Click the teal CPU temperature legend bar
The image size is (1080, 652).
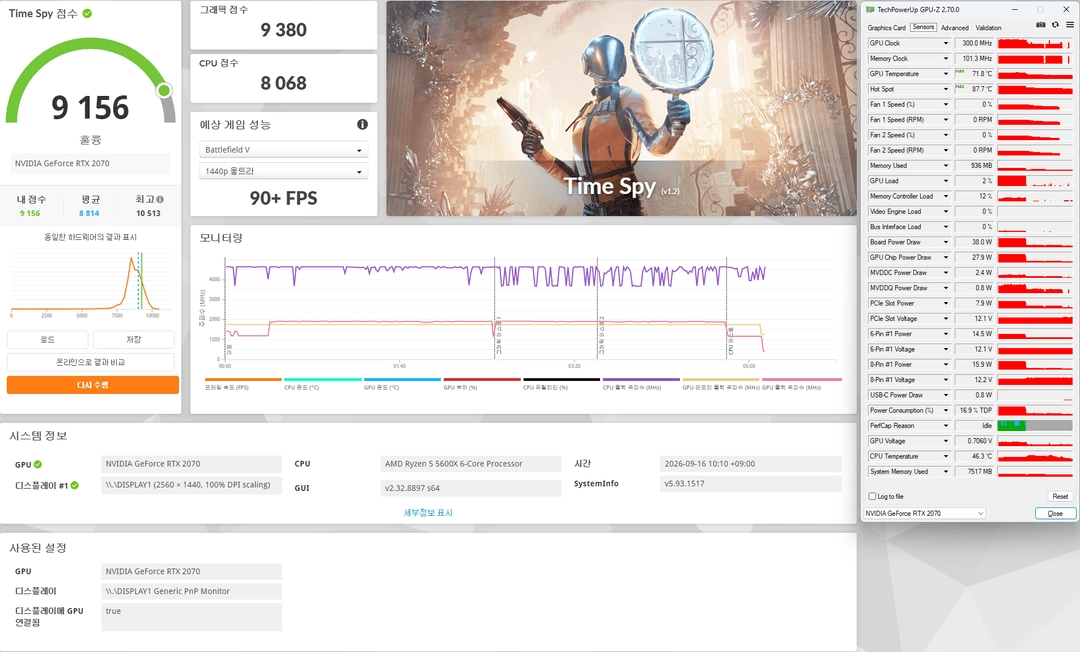(x=323, y=379)
